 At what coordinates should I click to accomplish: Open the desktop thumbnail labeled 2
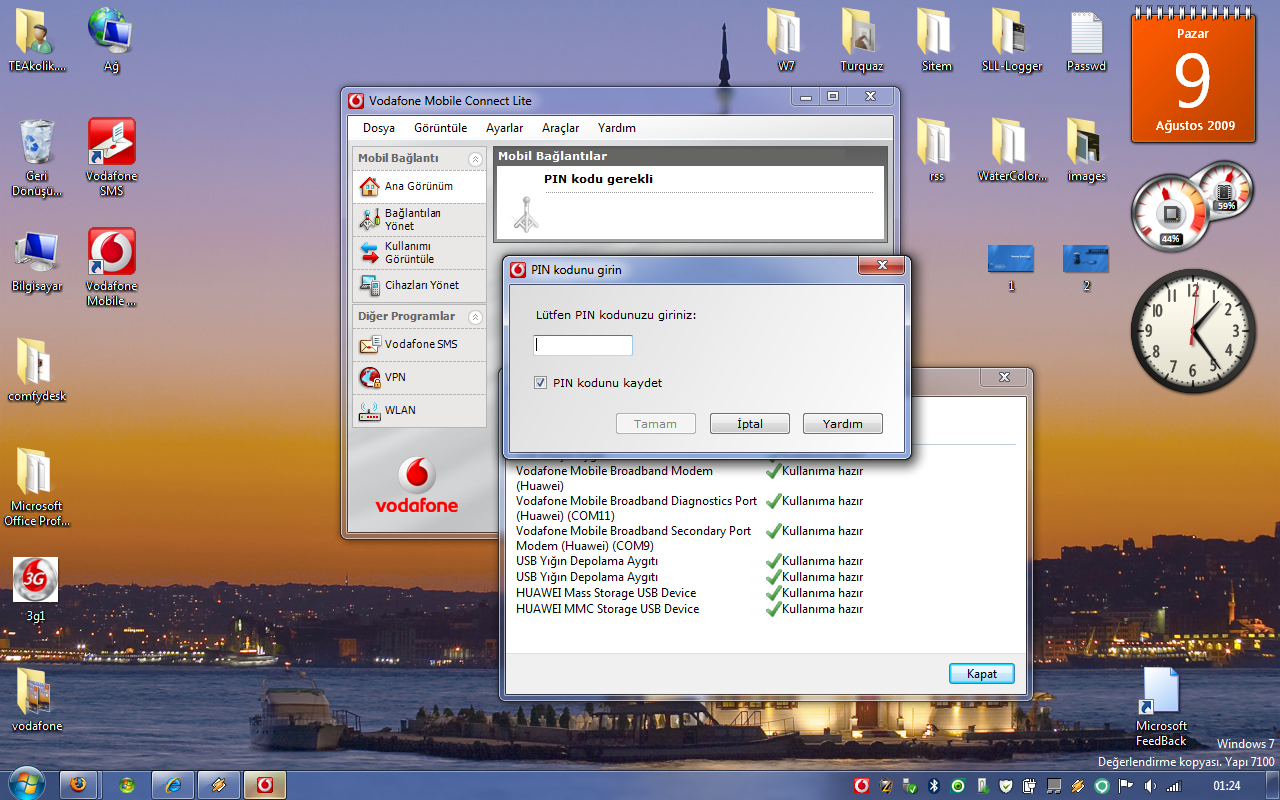click(x=1086, y=266)
